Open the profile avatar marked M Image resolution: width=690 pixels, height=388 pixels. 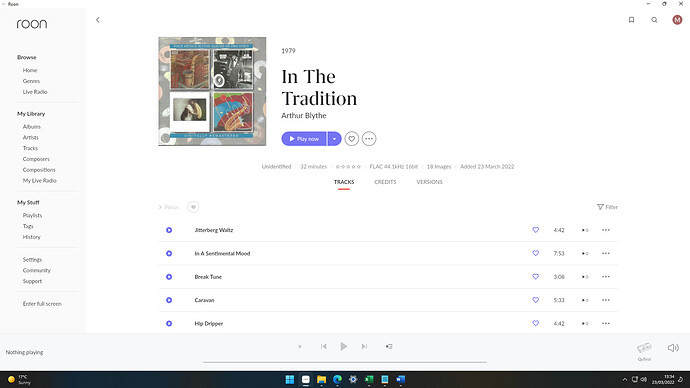pos(677,20)
